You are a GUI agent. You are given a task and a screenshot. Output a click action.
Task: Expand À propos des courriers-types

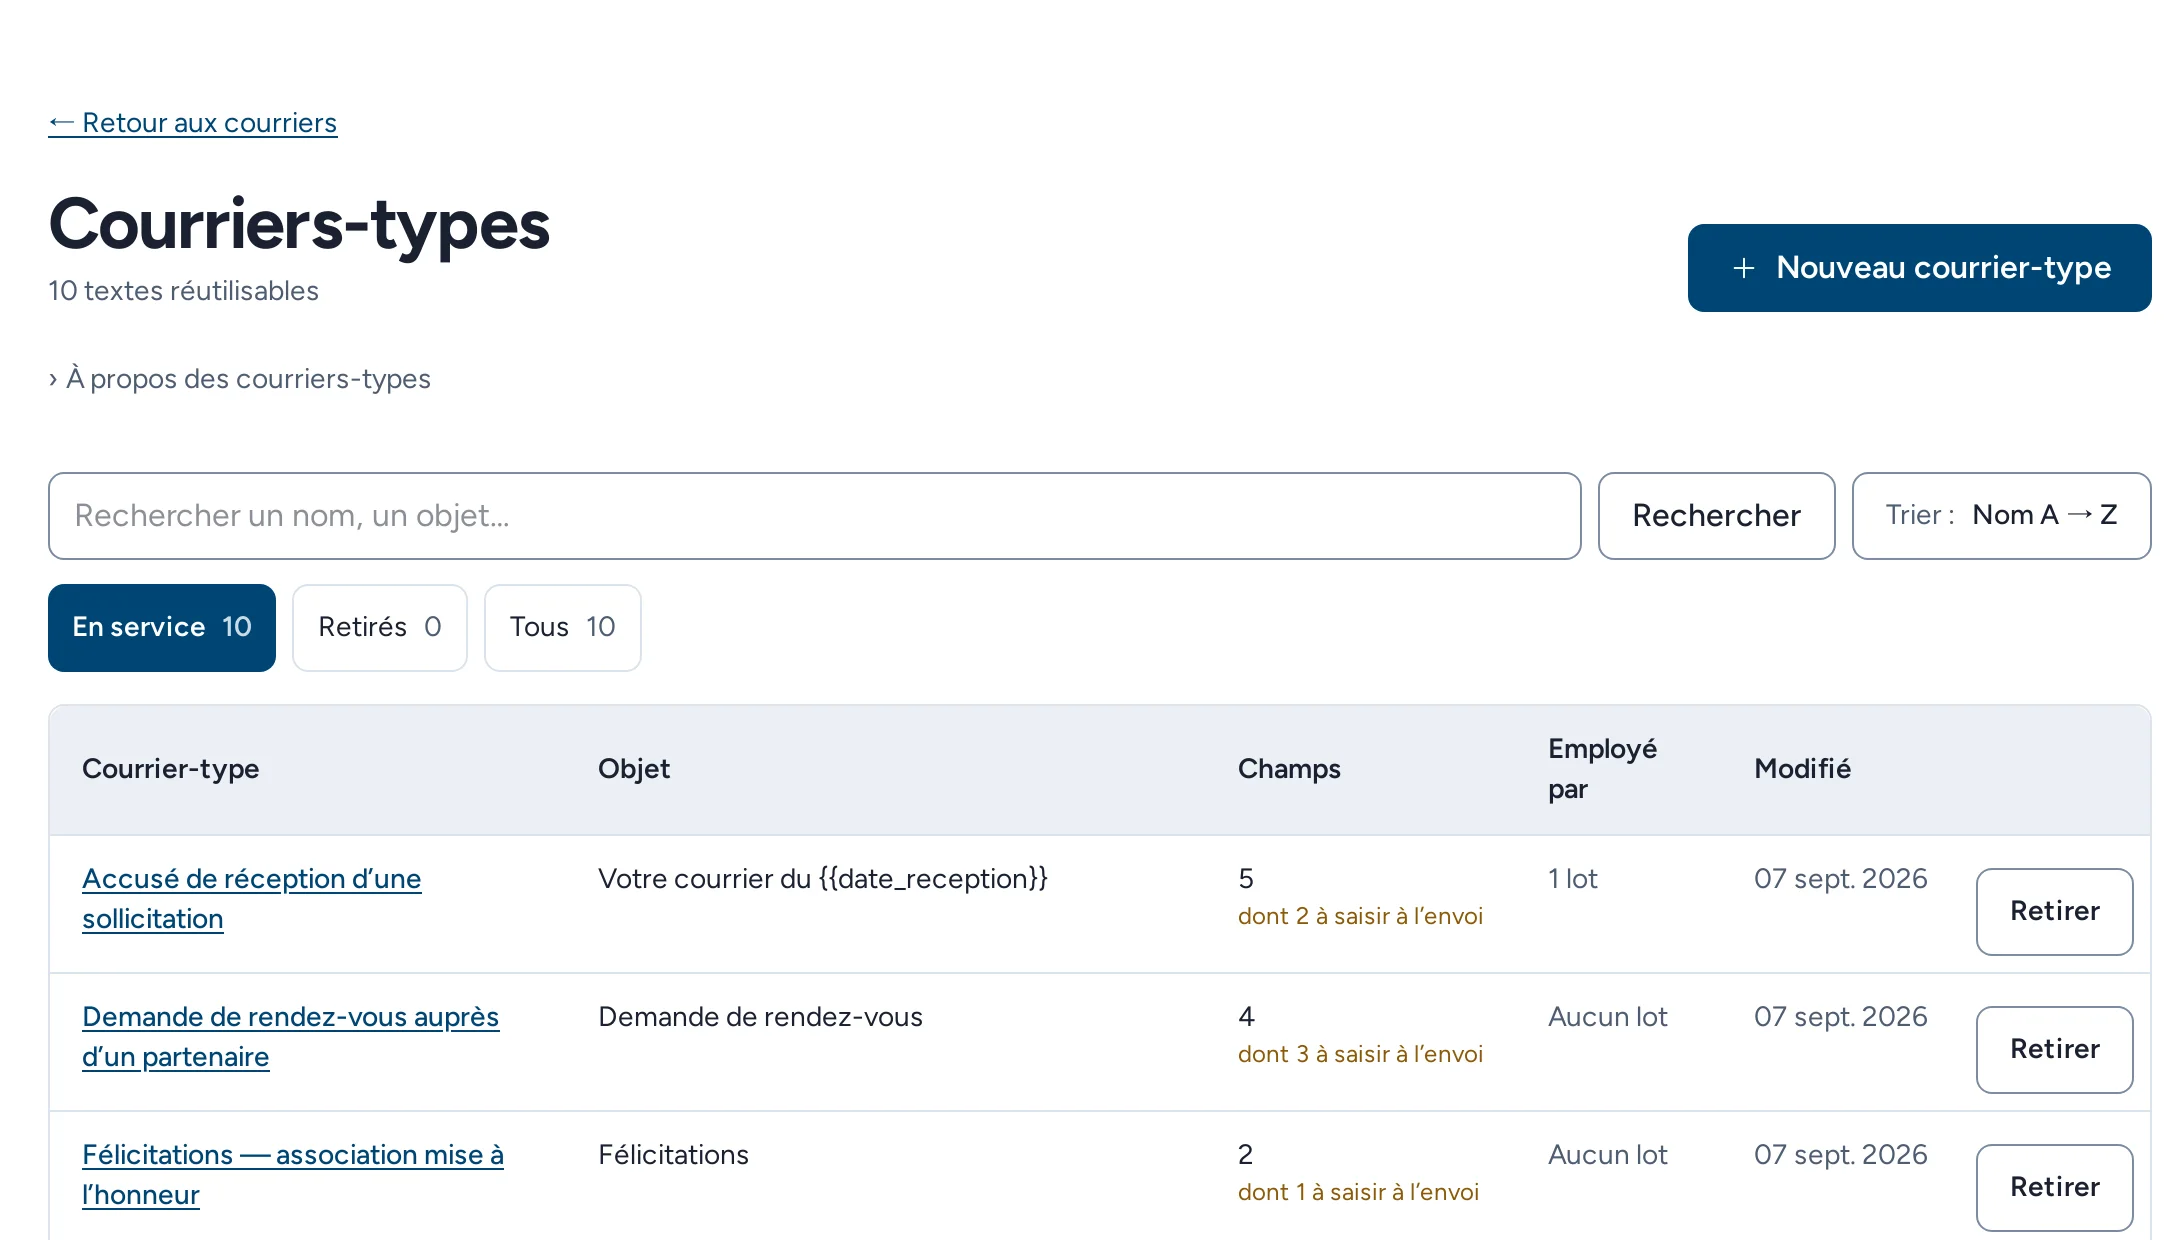pos(240,379)
